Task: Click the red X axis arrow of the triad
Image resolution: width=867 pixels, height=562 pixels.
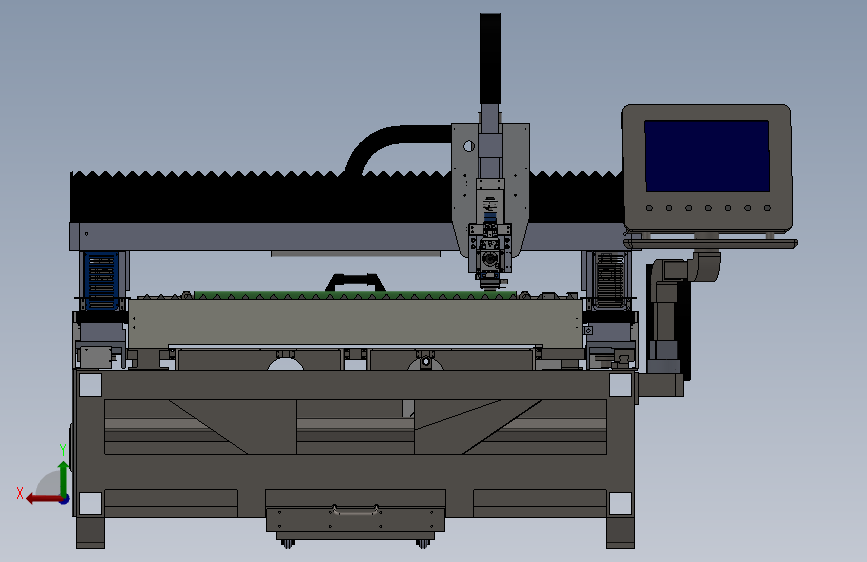Action: 44,499
